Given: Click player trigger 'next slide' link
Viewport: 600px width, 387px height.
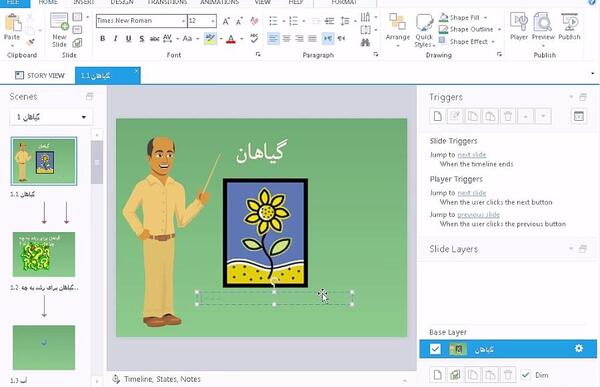Looking at the screenshot, I should tap(472, 193).
